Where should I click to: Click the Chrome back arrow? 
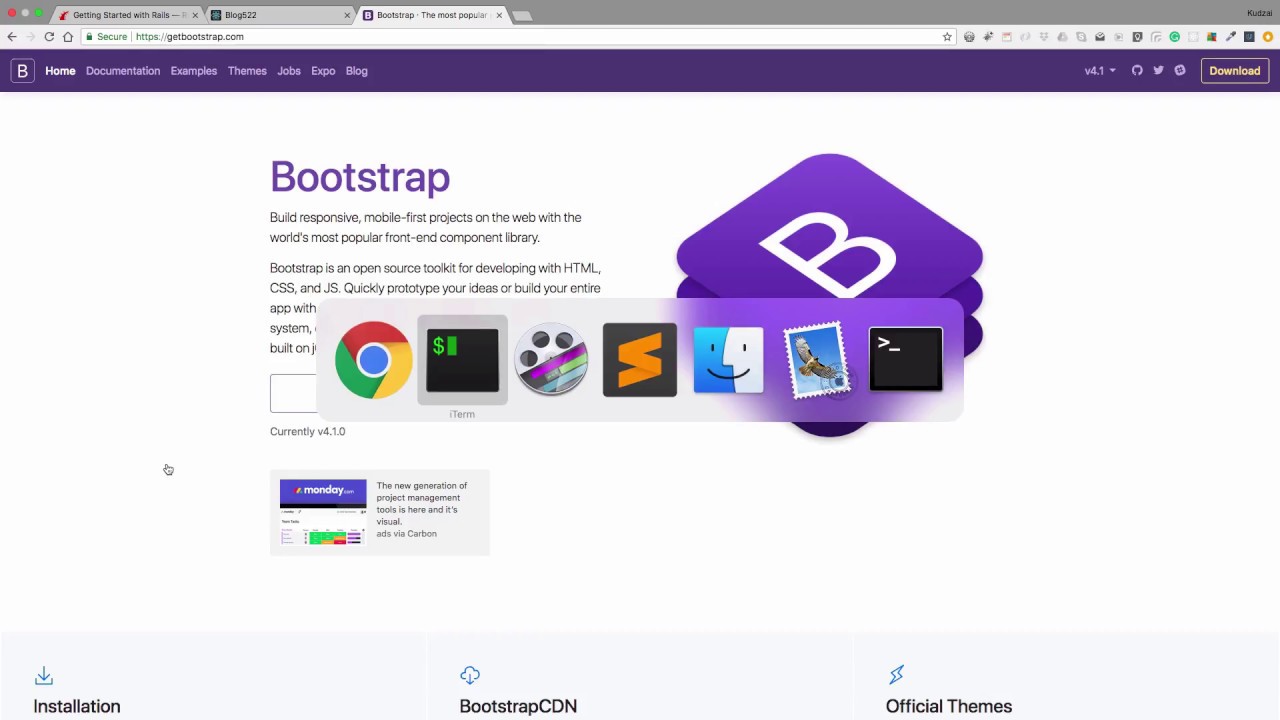[12, 37]
